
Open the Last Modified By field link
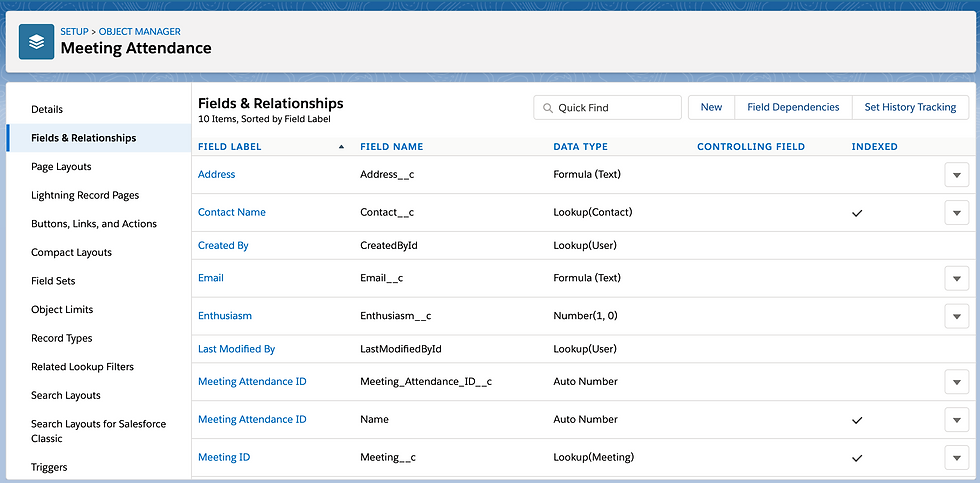[x=236, y=349]
